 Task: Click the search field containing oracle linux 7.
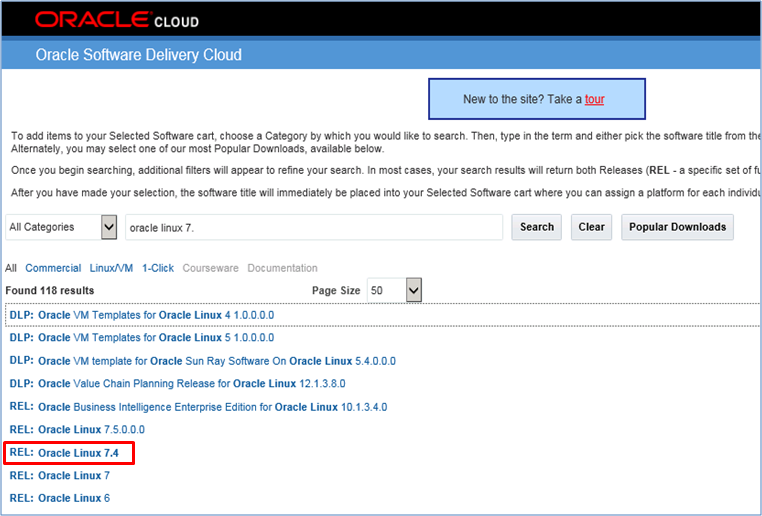pos(314,227)
